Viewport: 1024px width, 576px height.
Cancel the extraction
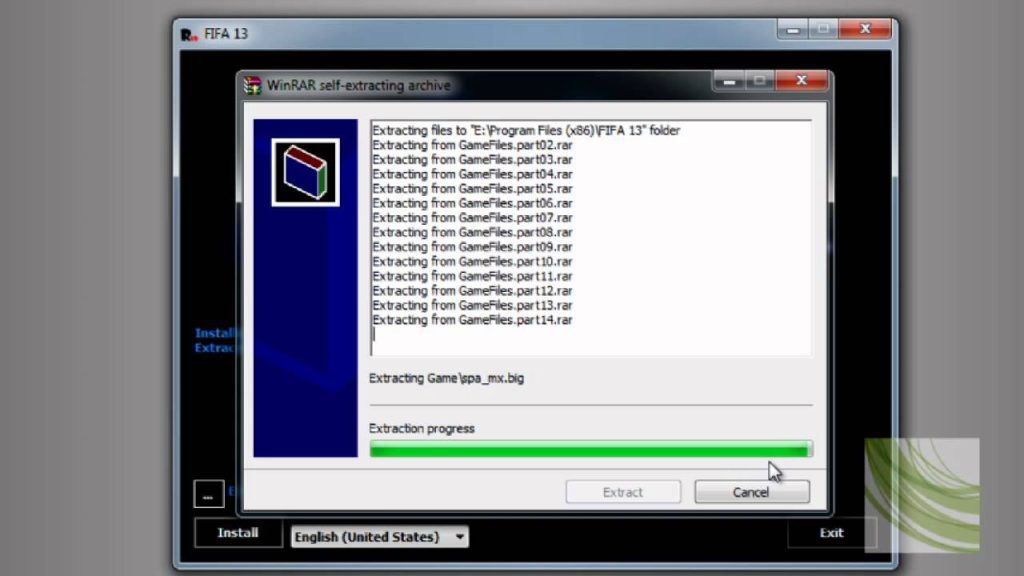751,492
